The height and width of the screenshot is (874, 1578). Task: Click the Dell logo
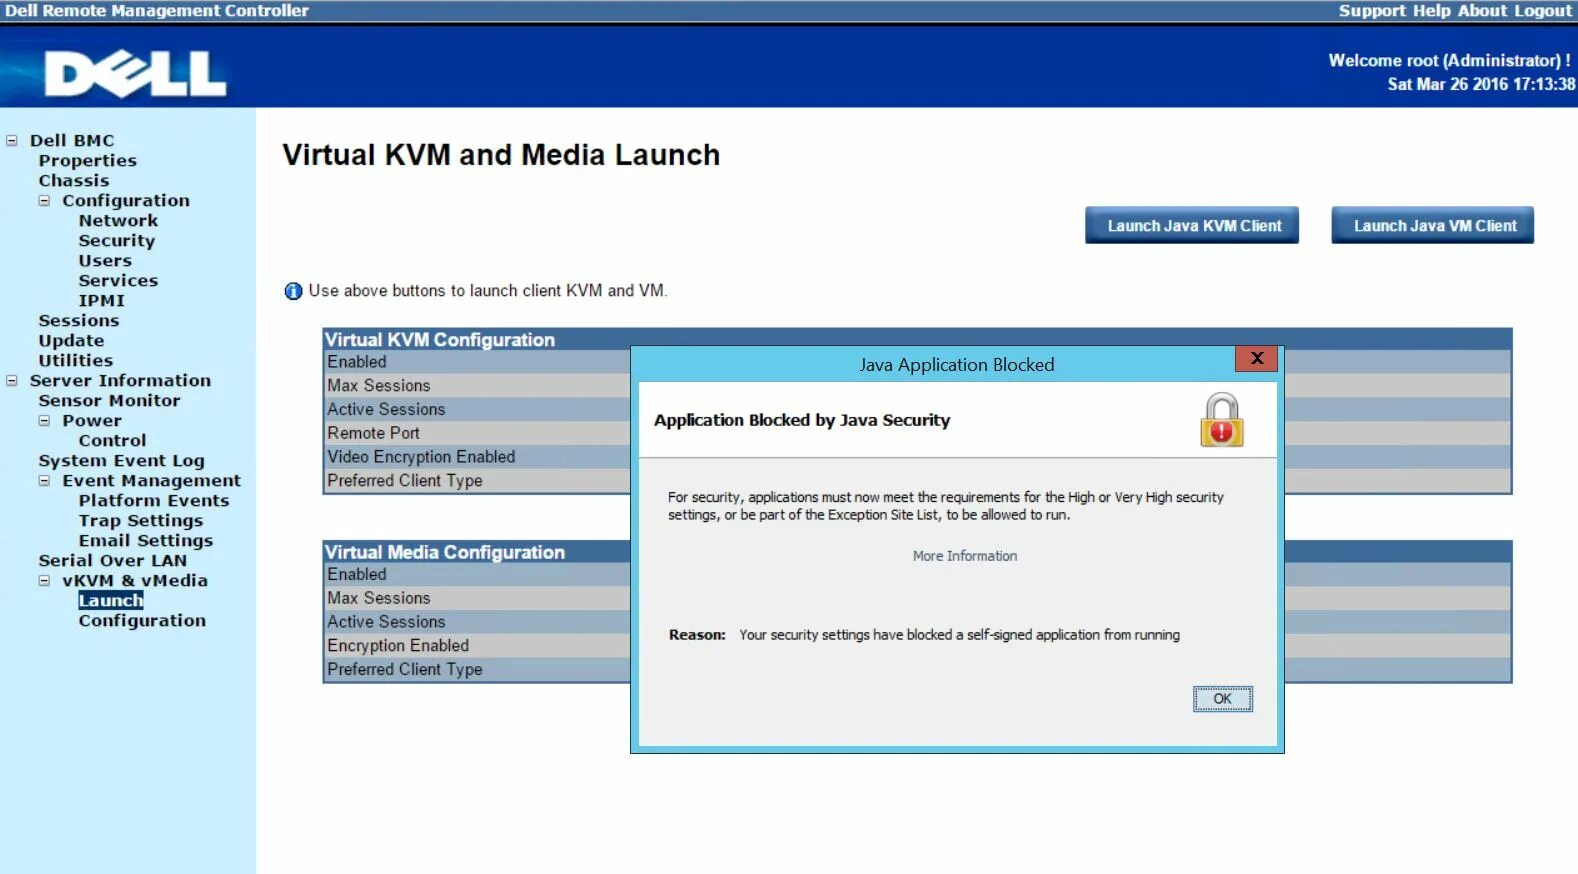click(135, 75)
